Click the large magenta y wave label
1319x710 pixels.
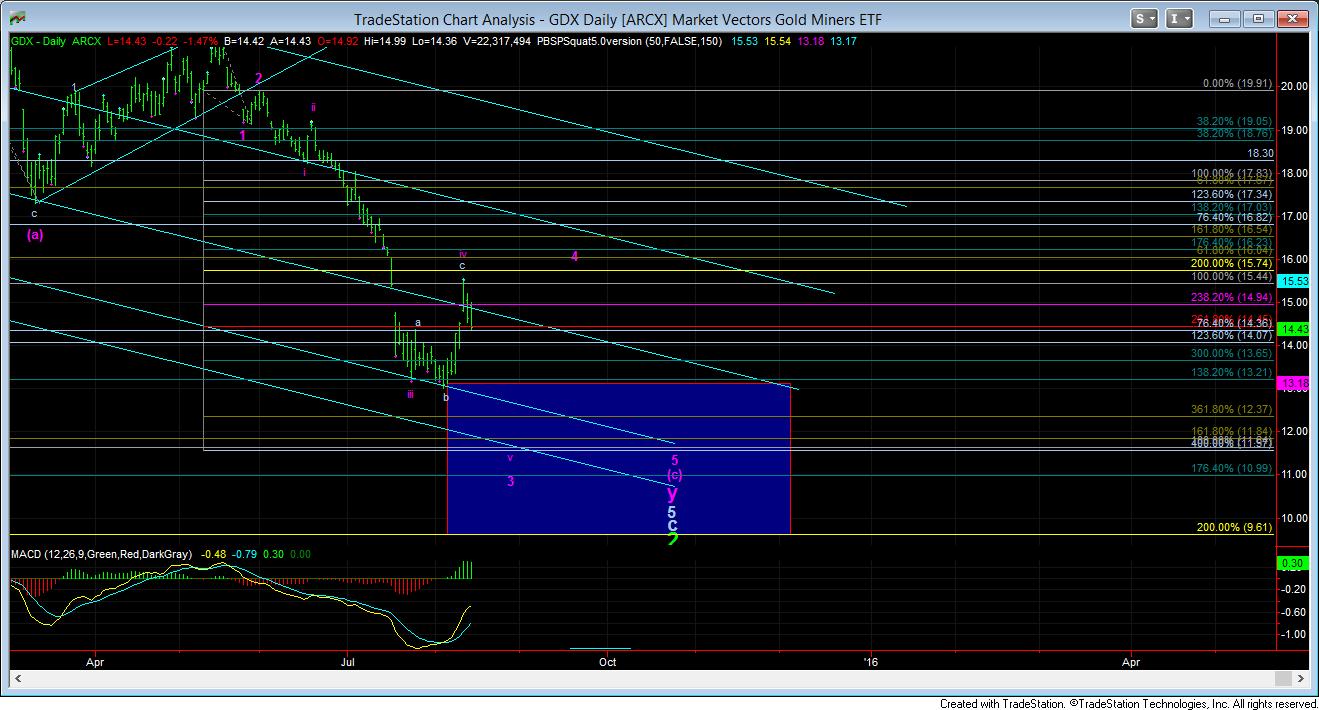pos(673,492)
